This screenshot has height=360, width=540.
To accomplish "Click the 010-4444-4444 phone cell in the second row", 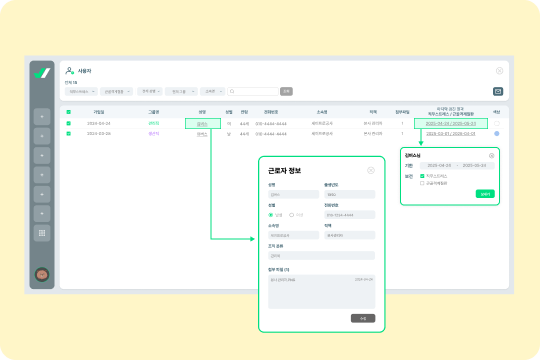I will (x=271, y=134).
